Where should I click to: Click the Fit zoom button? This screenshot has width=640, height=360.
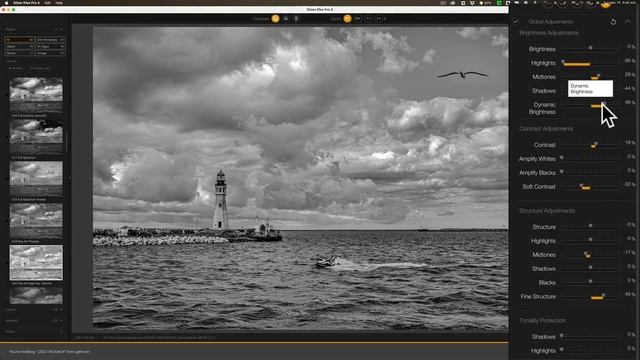click(358, 18)
